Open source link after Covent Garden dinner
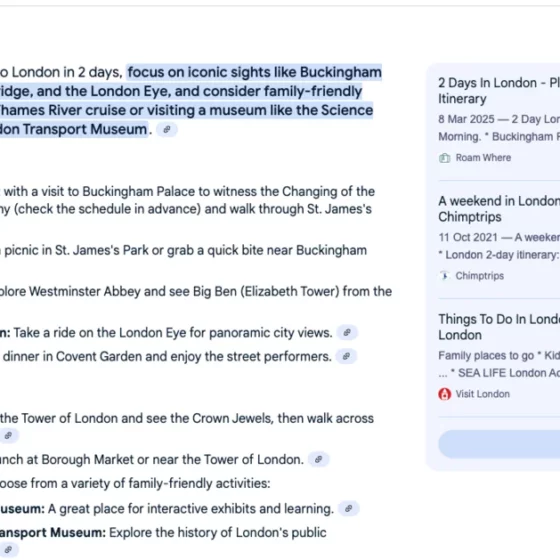 (x=346, y=356)
